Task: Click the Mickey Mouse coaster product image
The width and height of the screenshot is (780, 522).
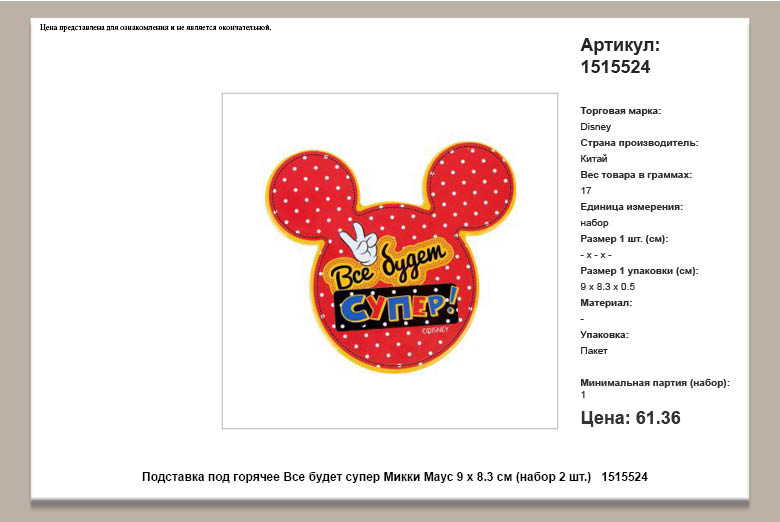Action: point(390,260)
